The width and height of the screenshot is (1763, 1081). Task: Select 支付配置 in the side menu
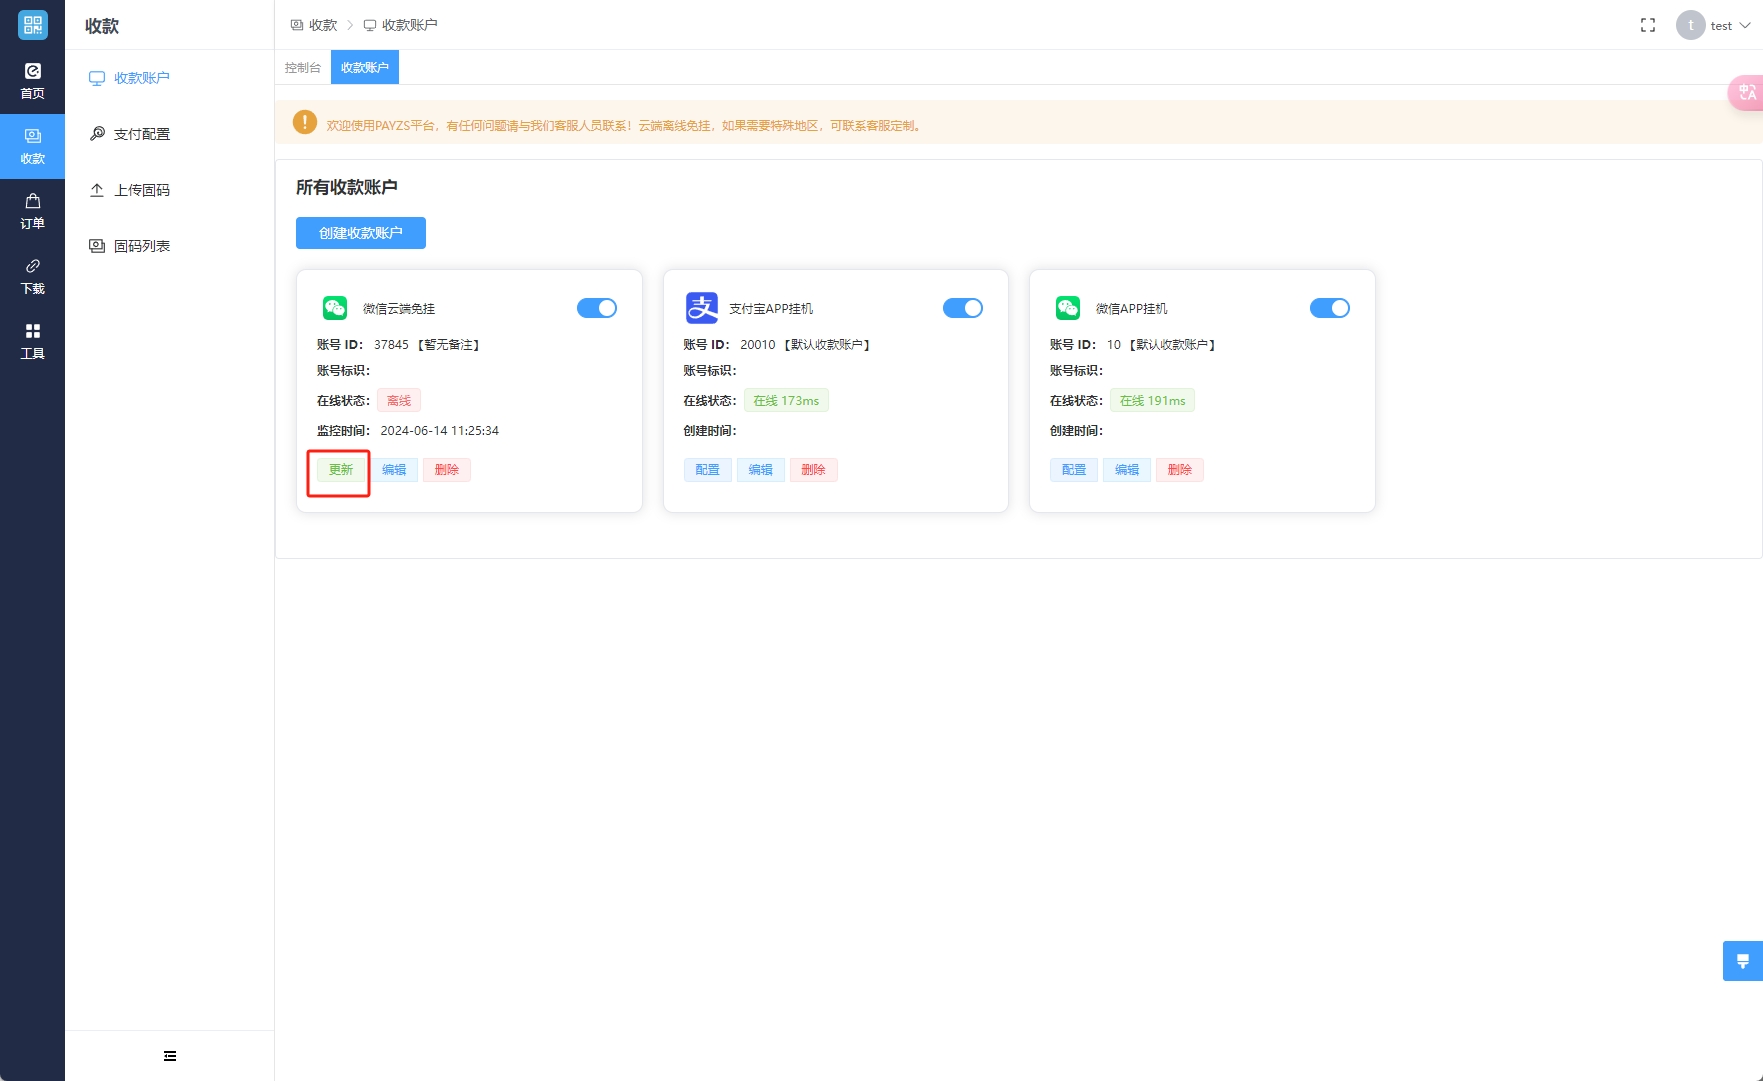point(141,134)
